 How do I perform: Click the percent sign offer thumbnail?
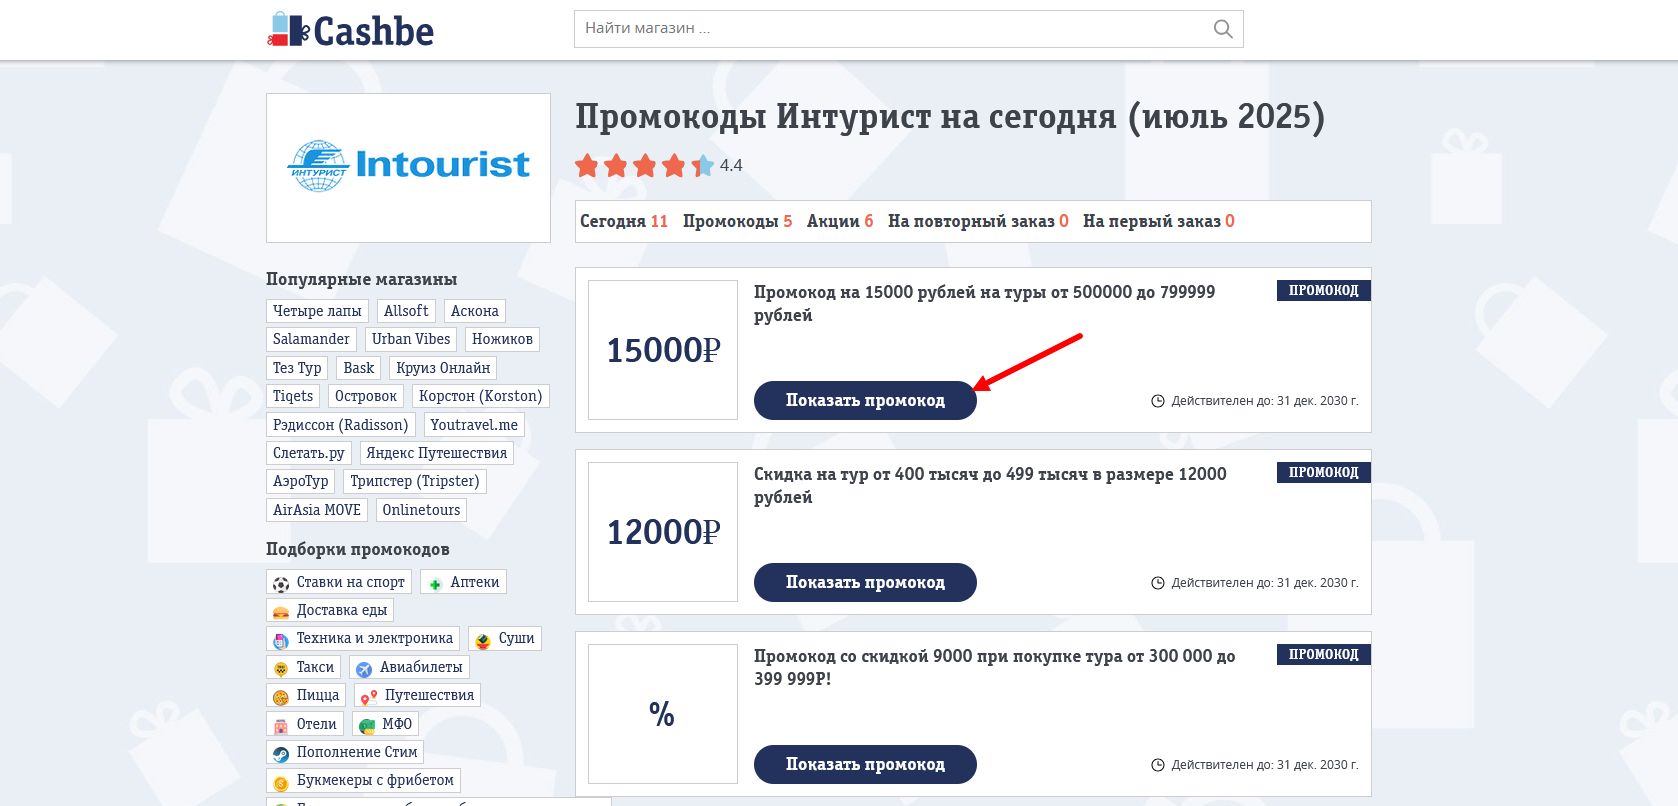(x=663, y=714)
